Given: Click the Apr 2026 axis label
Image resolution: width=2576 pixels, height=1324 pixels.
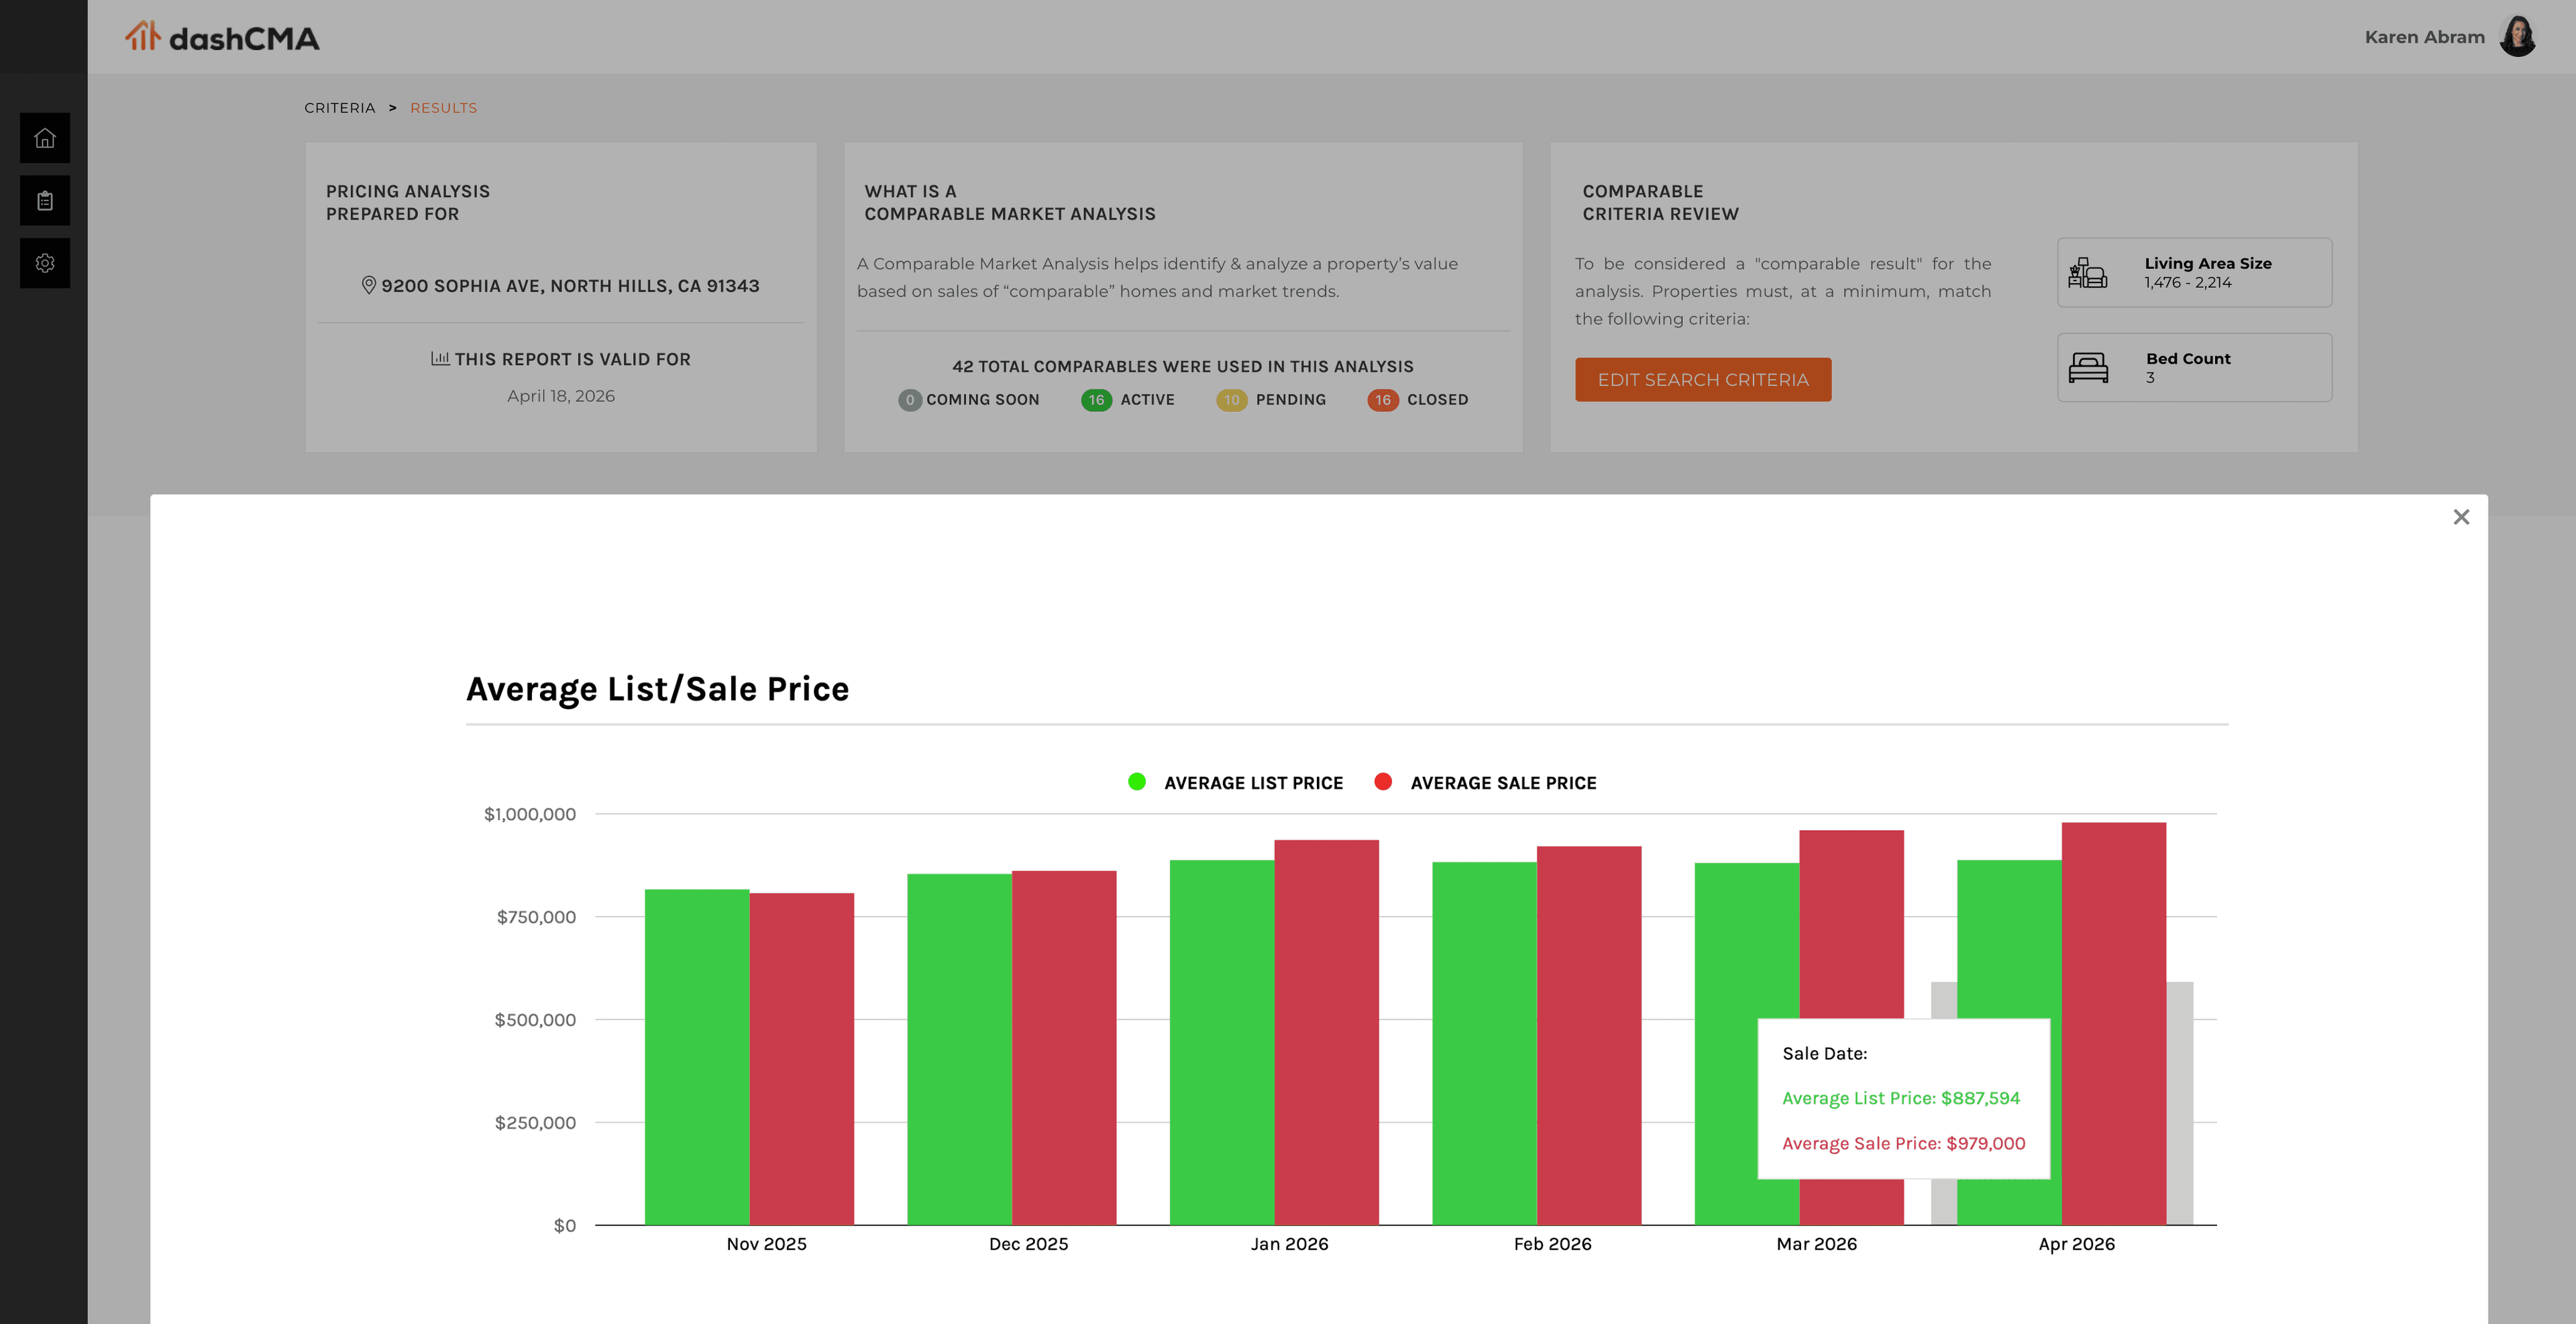Looking at the screenshot, I should (x=2077, y=1244).
